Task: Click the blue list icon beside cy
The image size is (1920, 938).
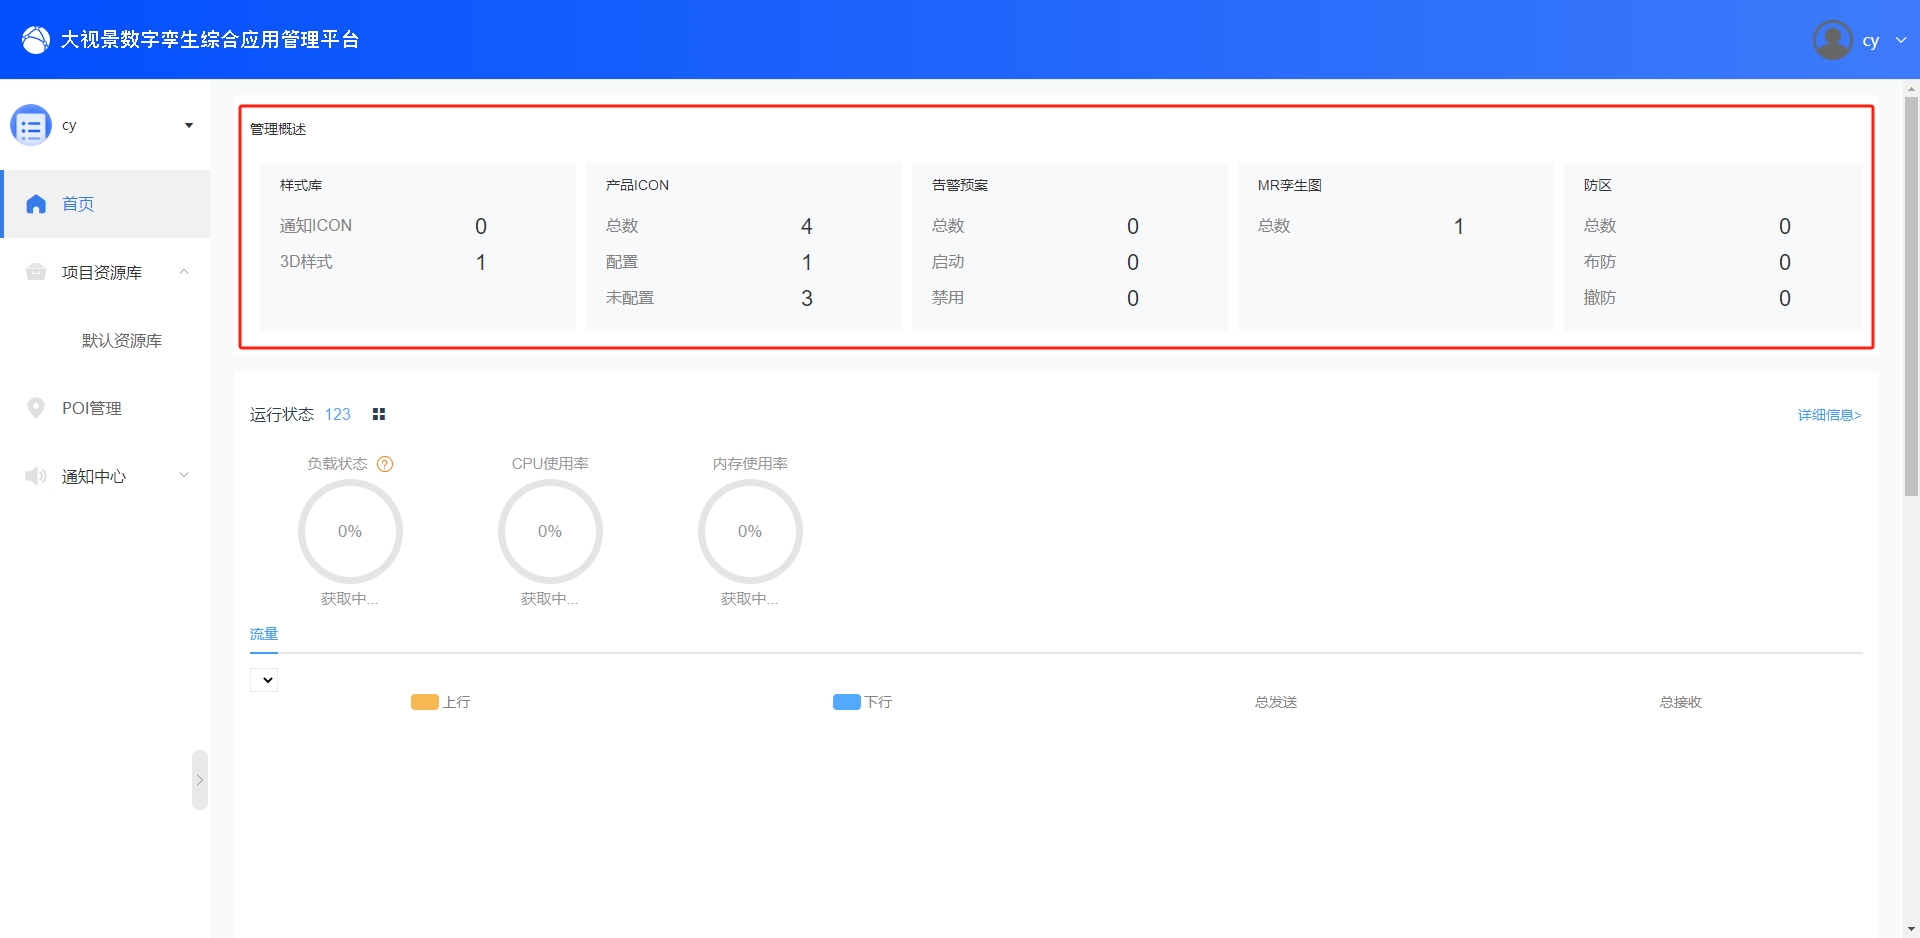Action: tap(31, 126)
